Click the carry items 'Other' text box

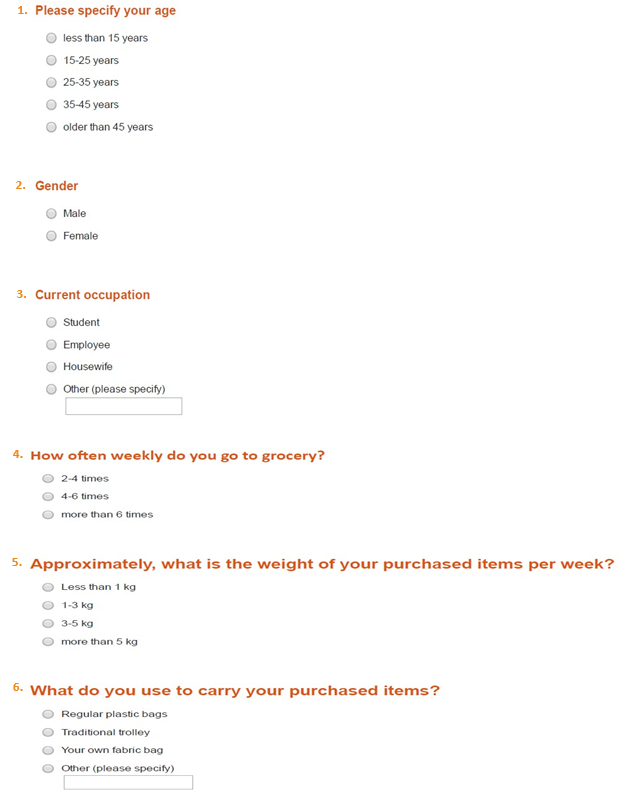click(x=128, y=783)
